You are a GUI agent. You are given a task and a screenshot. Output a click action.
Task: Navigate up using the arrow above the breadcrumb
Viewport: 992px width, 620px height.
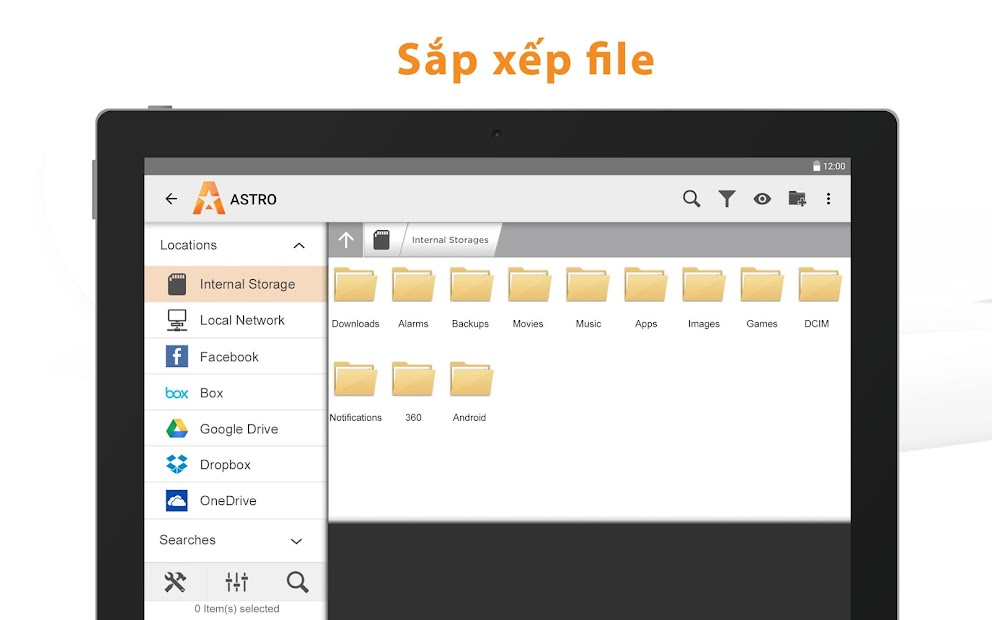click(x=345, y=239)
